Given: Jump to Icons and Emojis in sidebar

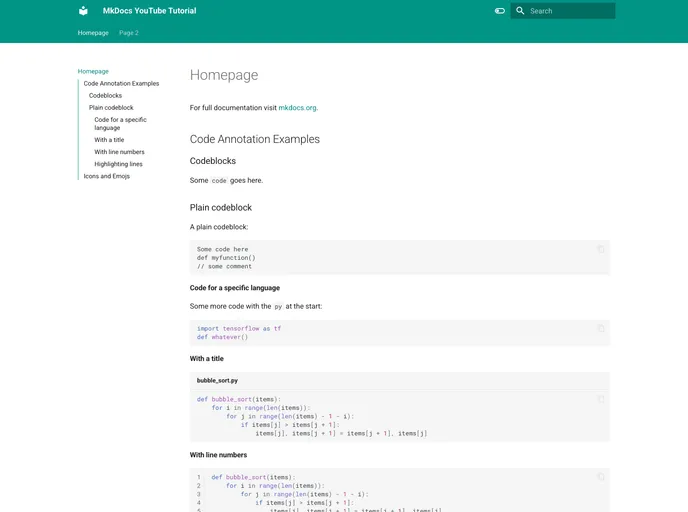Looking at the screenshot, I should tap(107, 176).
